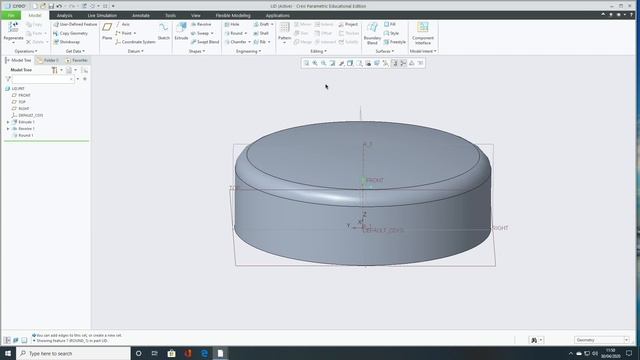The width and height of the screenshot is (640, 360).
Task: Select the Plane datum tool
Action: click(107, 31)
